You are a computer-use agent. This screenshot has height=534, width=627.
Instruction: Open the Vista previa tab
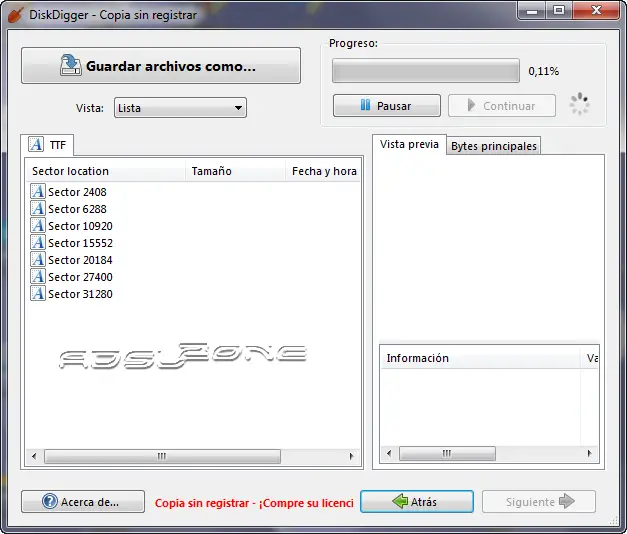click(409, 144)
